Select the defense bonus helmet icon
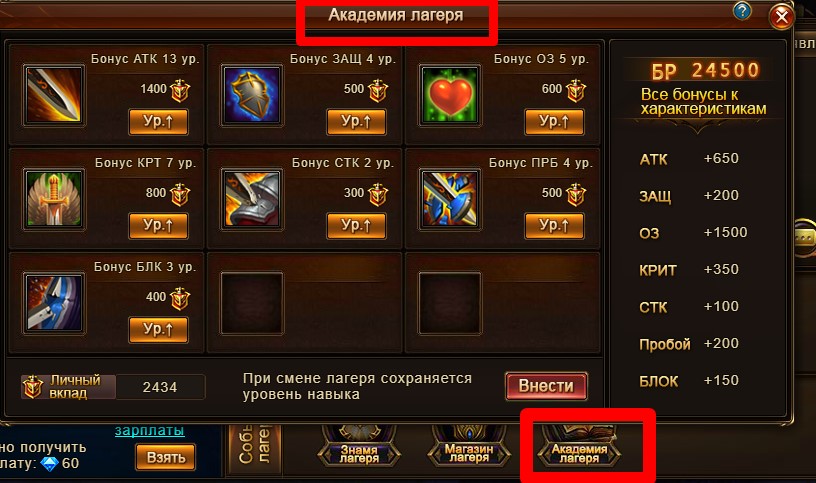Screen dimensions: 816x483 pos(252,95)
